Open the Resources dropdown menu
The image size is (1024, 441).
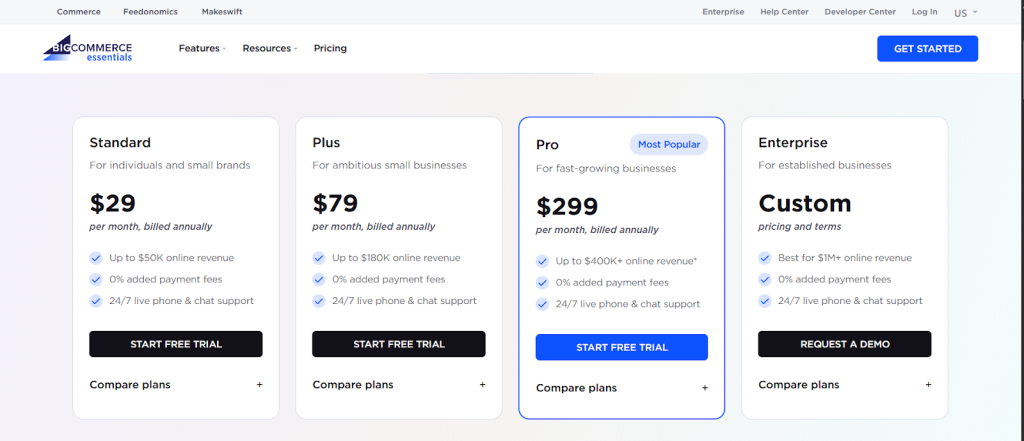coord(269,48)
